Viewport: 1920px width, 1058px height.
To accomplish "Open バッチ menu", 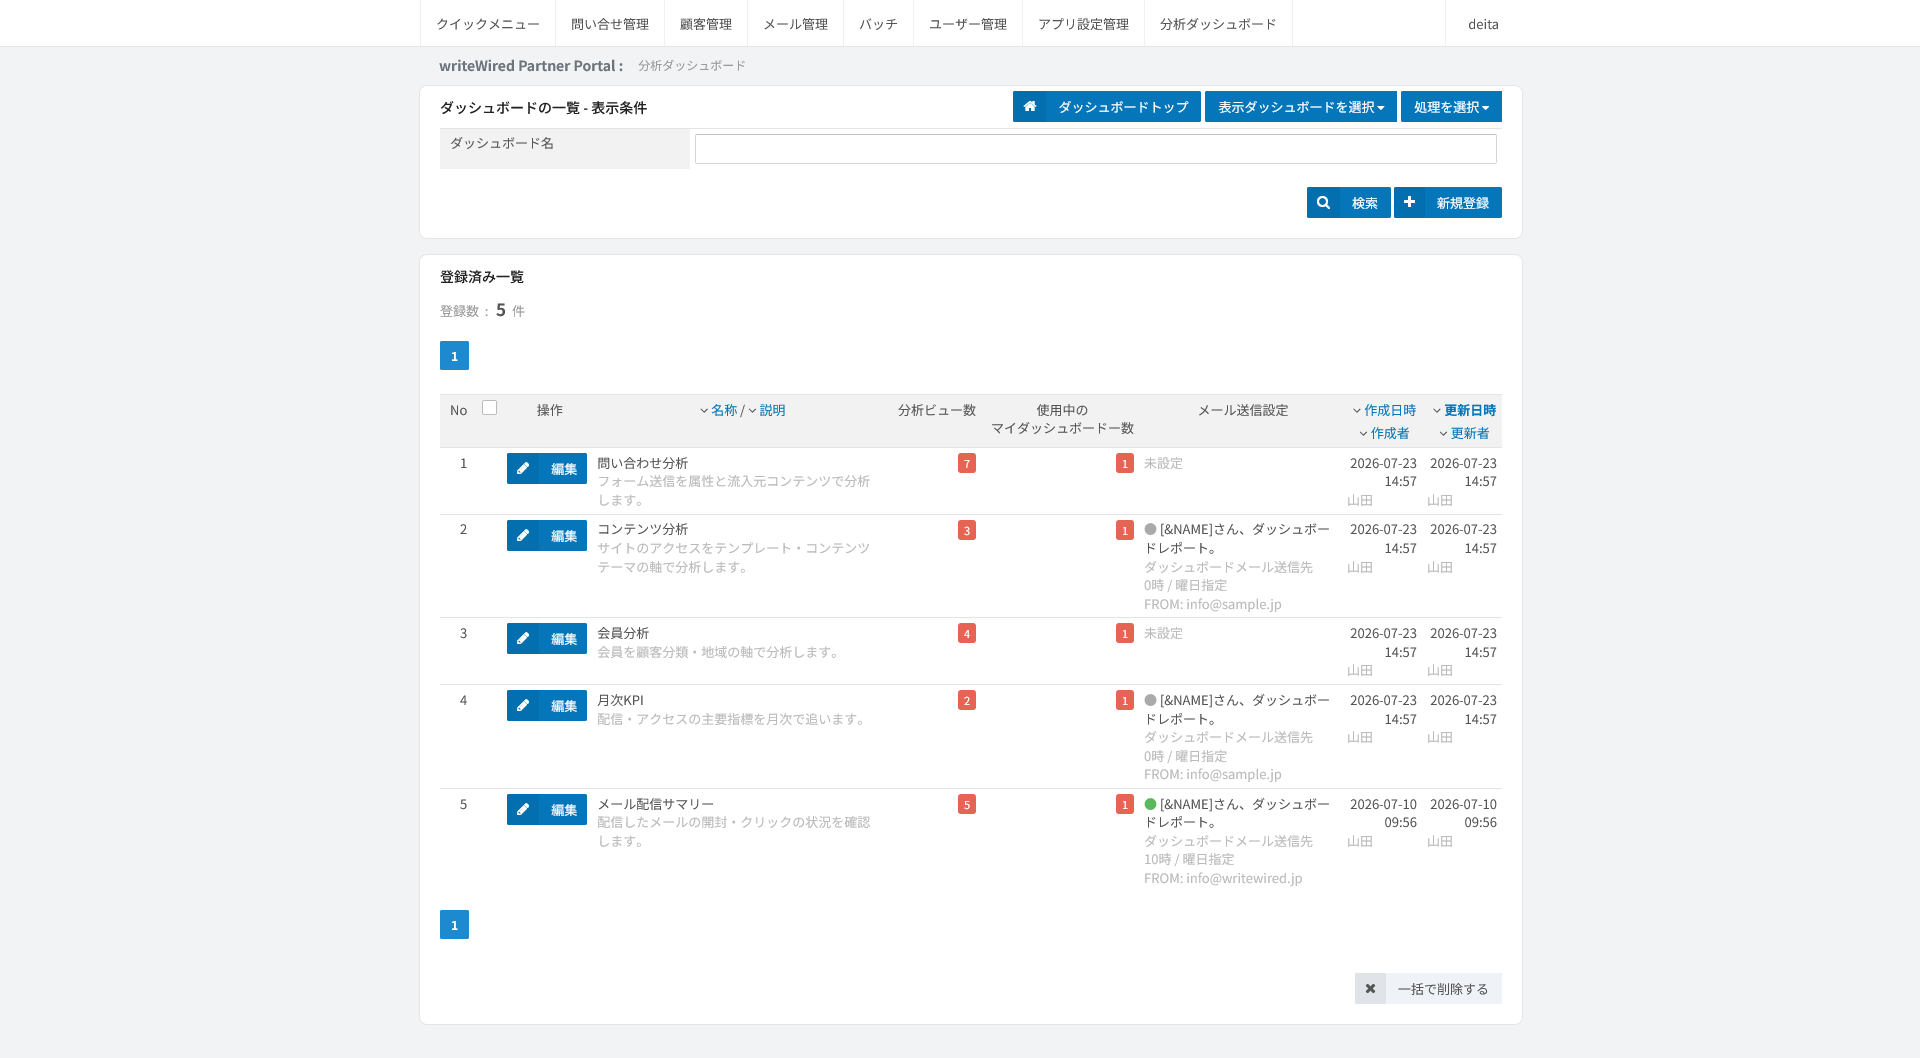I will click(878, 23).
